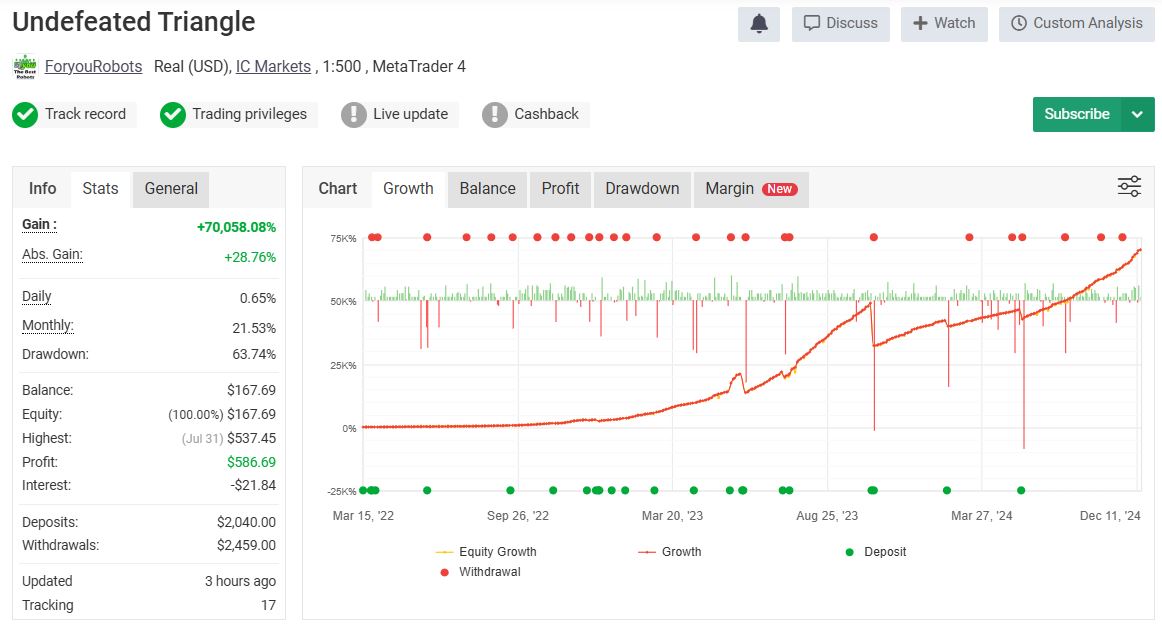Click the Live update warning icon
This screenshot has width=1162, height=642.
point(354,115)
